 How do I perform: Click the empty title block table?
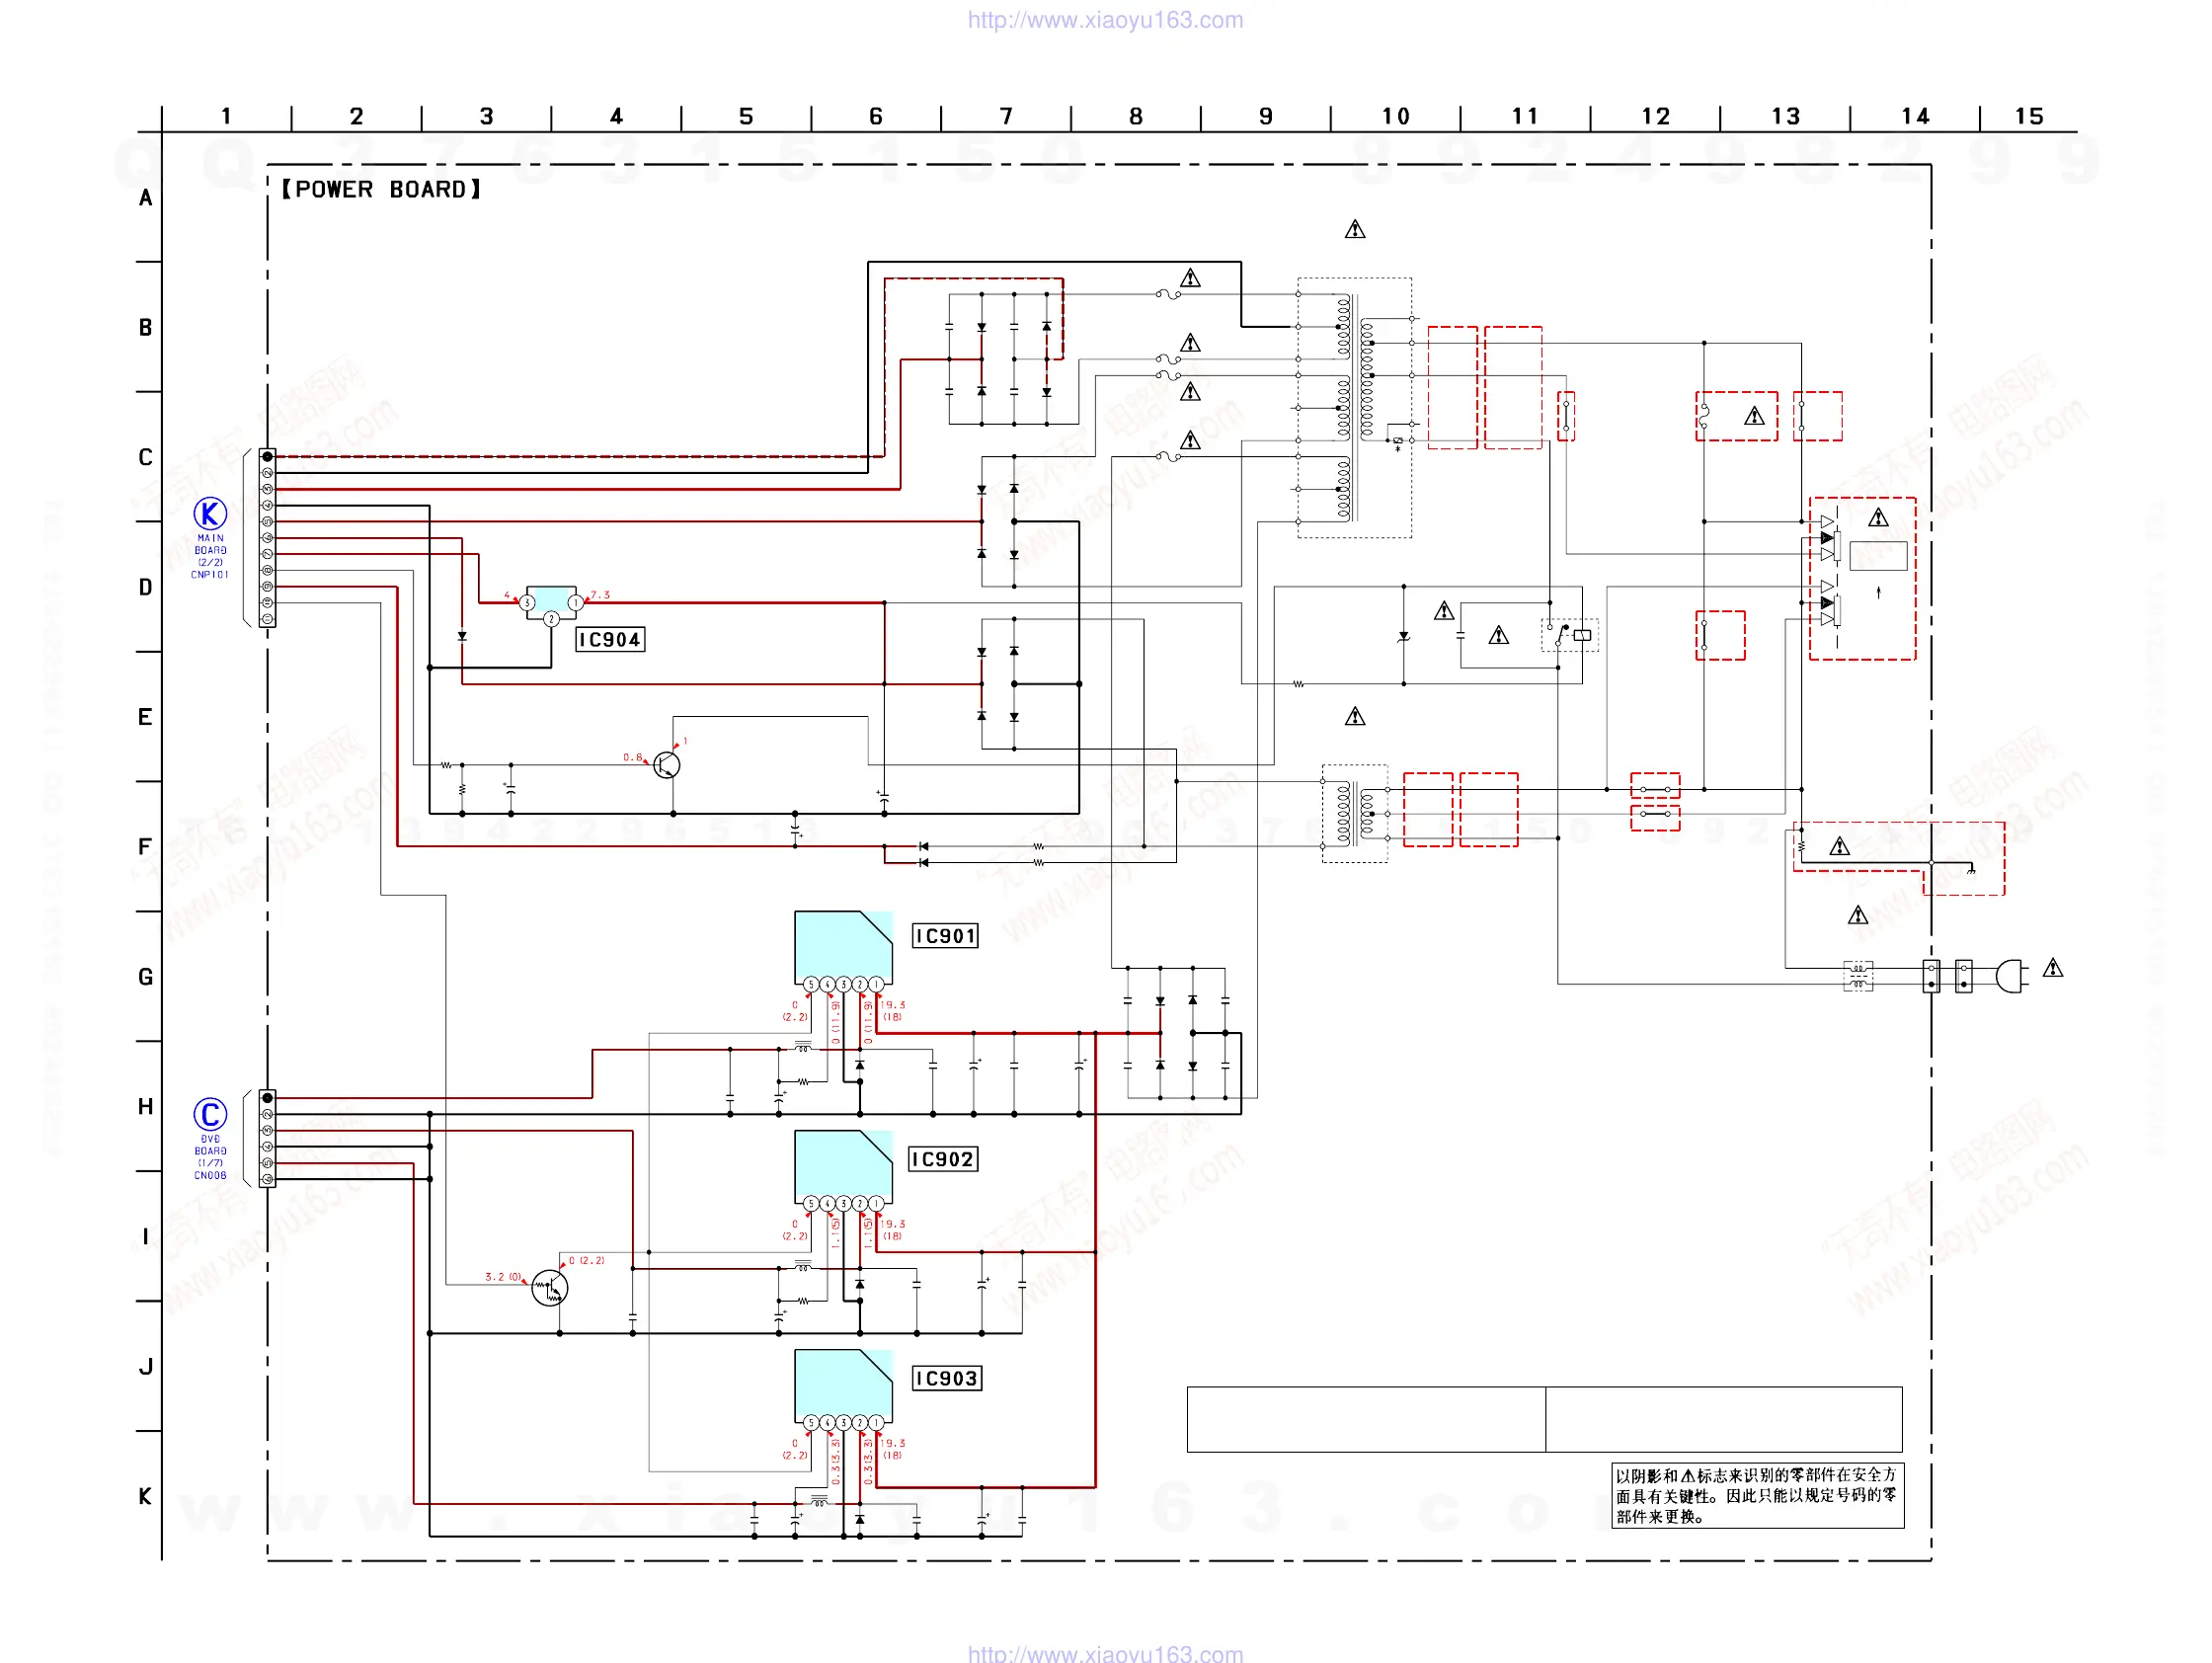tap(1544, 1418)
